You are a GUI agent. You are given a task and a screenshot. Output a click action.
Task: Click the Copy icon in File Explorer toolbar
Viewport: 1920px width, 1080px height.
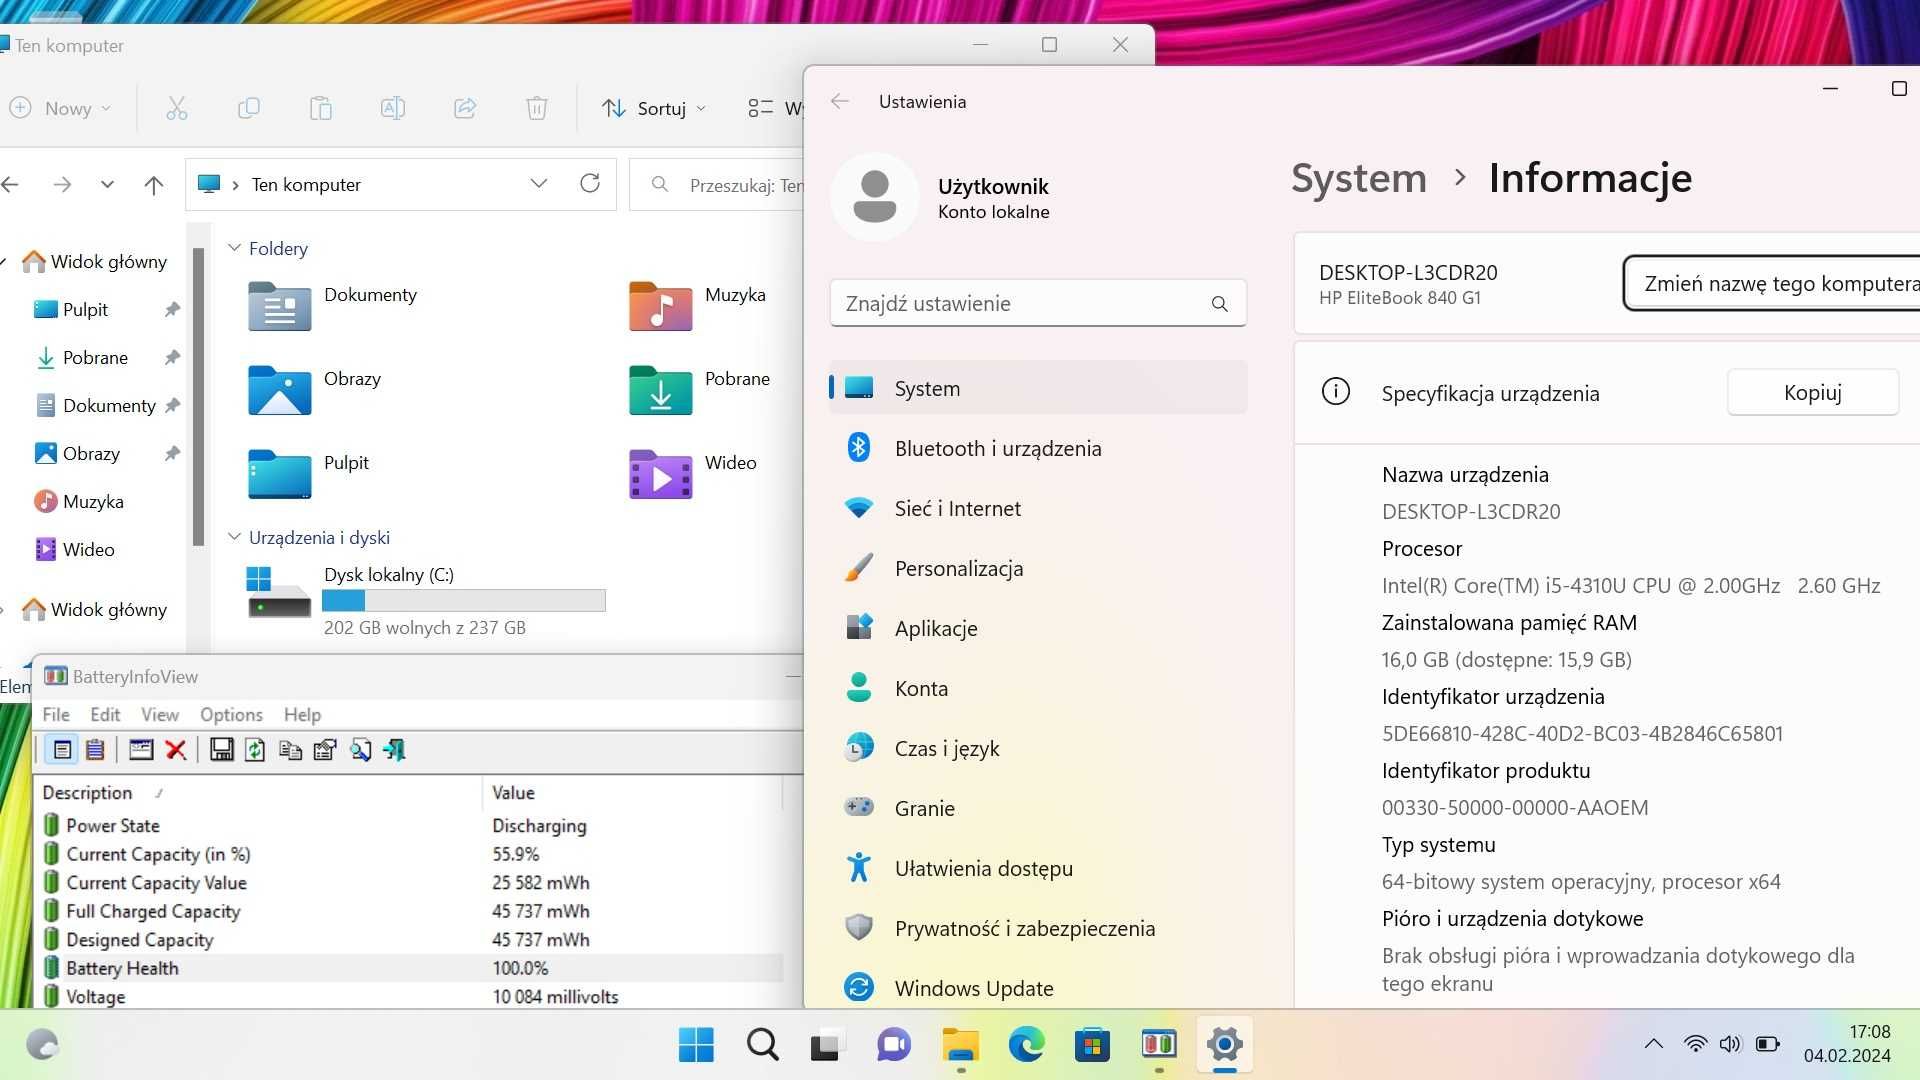[249, 108]
